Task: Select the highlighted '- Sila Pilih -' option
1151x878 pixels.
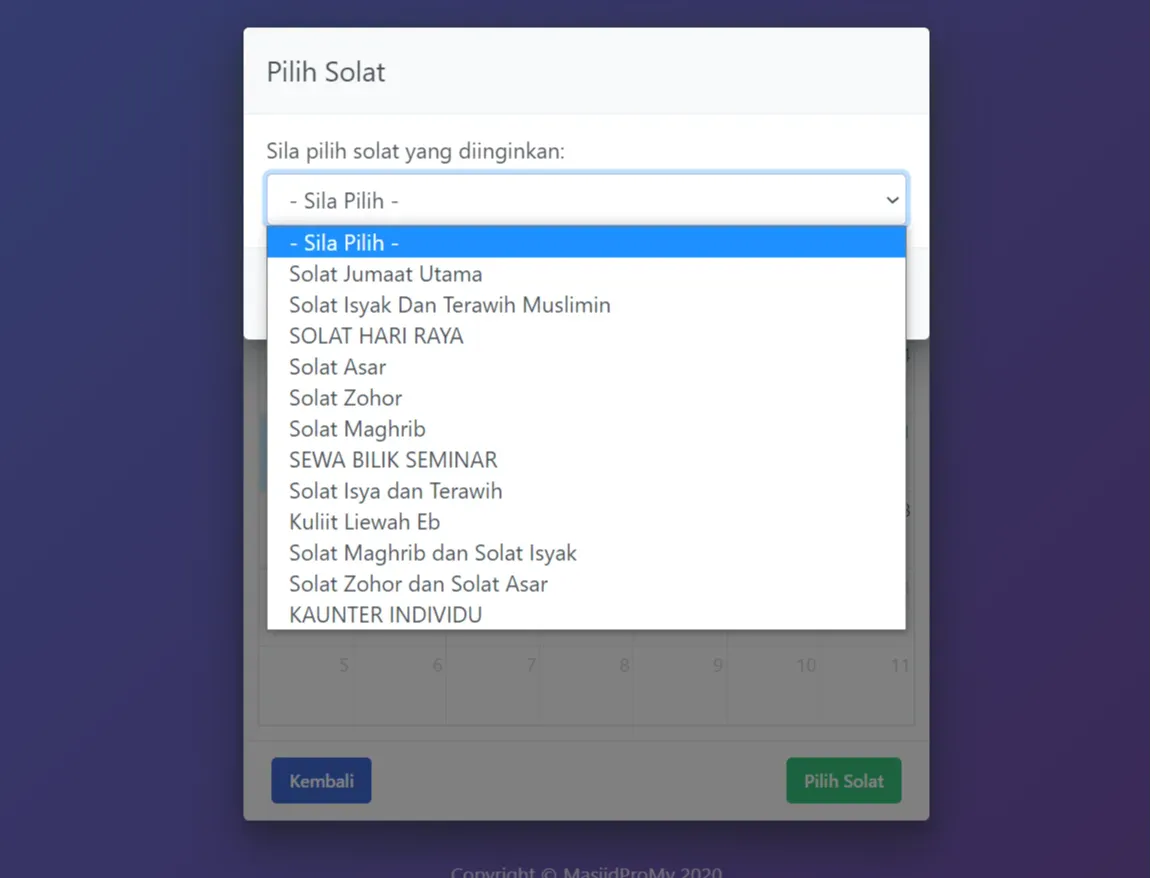Action: 585,243
